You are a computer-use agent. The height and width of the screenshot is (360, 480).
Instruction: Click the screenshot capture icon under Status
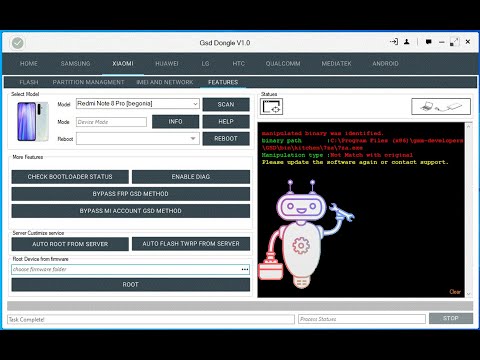(271, 107)
